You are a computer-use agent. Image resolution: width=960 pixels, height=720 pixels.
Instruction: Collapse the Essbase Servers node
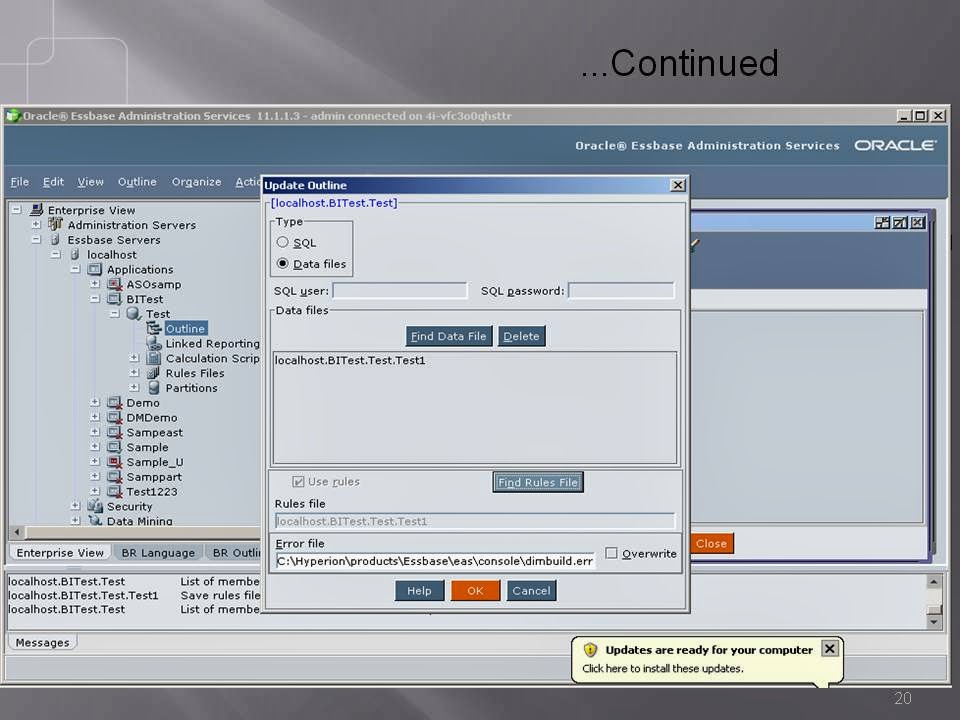tap(36, 239)
